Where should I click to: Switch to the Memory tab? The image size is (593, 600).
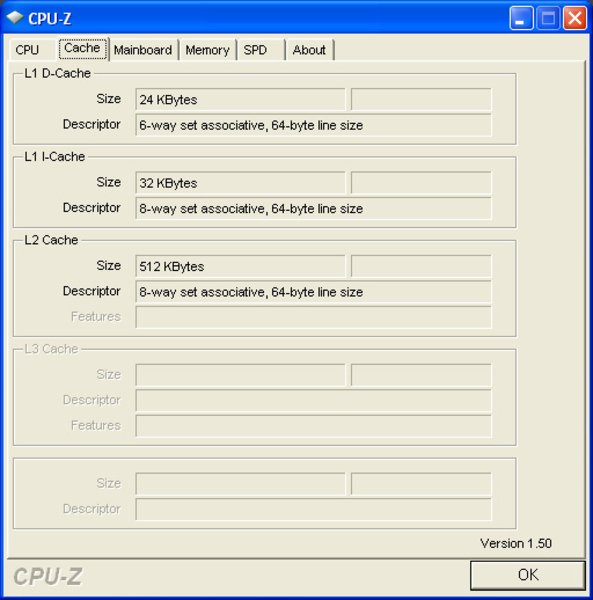pos(207,50)
